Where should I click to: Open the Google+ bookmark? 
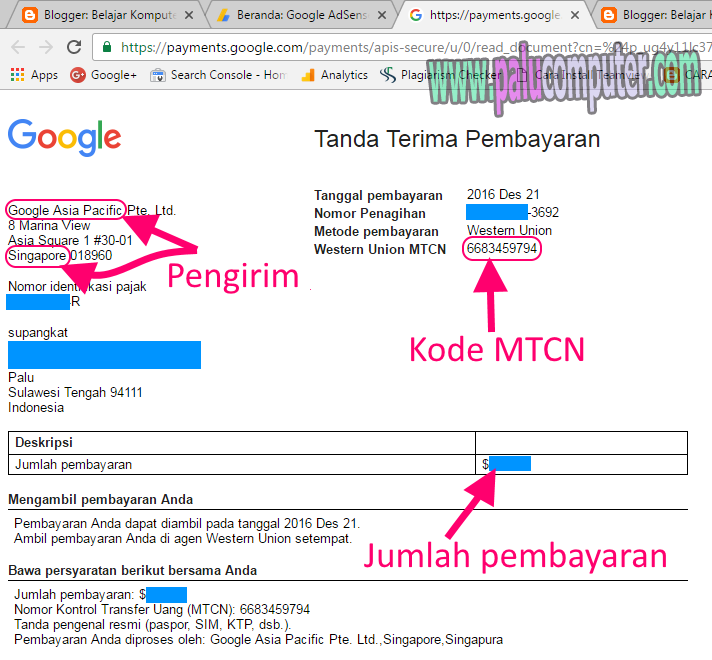coord(103,74)
